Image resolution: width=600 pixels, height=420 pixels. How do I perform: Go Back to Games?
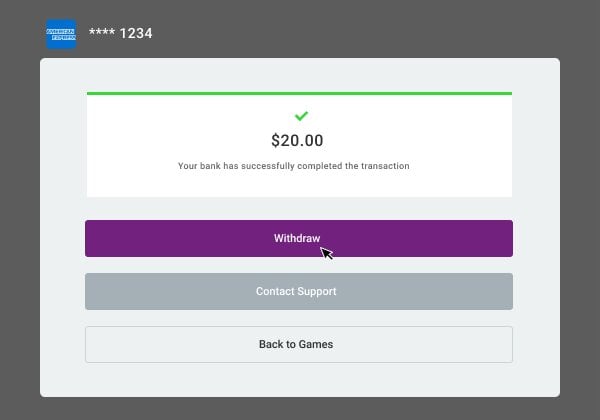point(299,344)
